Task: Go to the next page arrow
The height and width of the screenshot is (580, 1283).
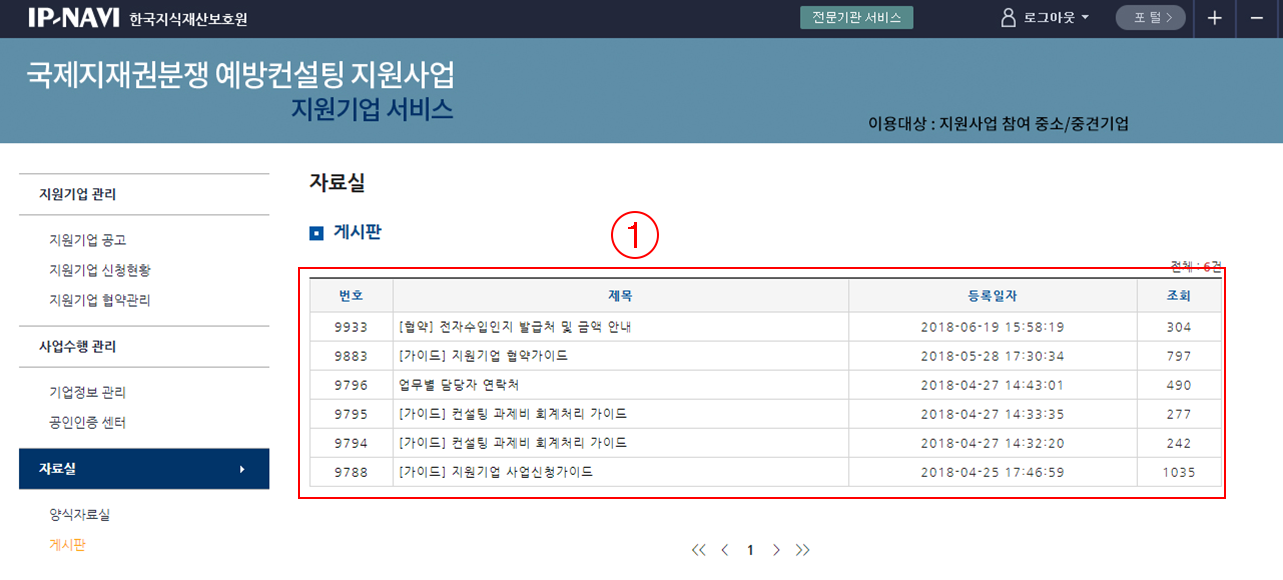Action: point(776,550)
